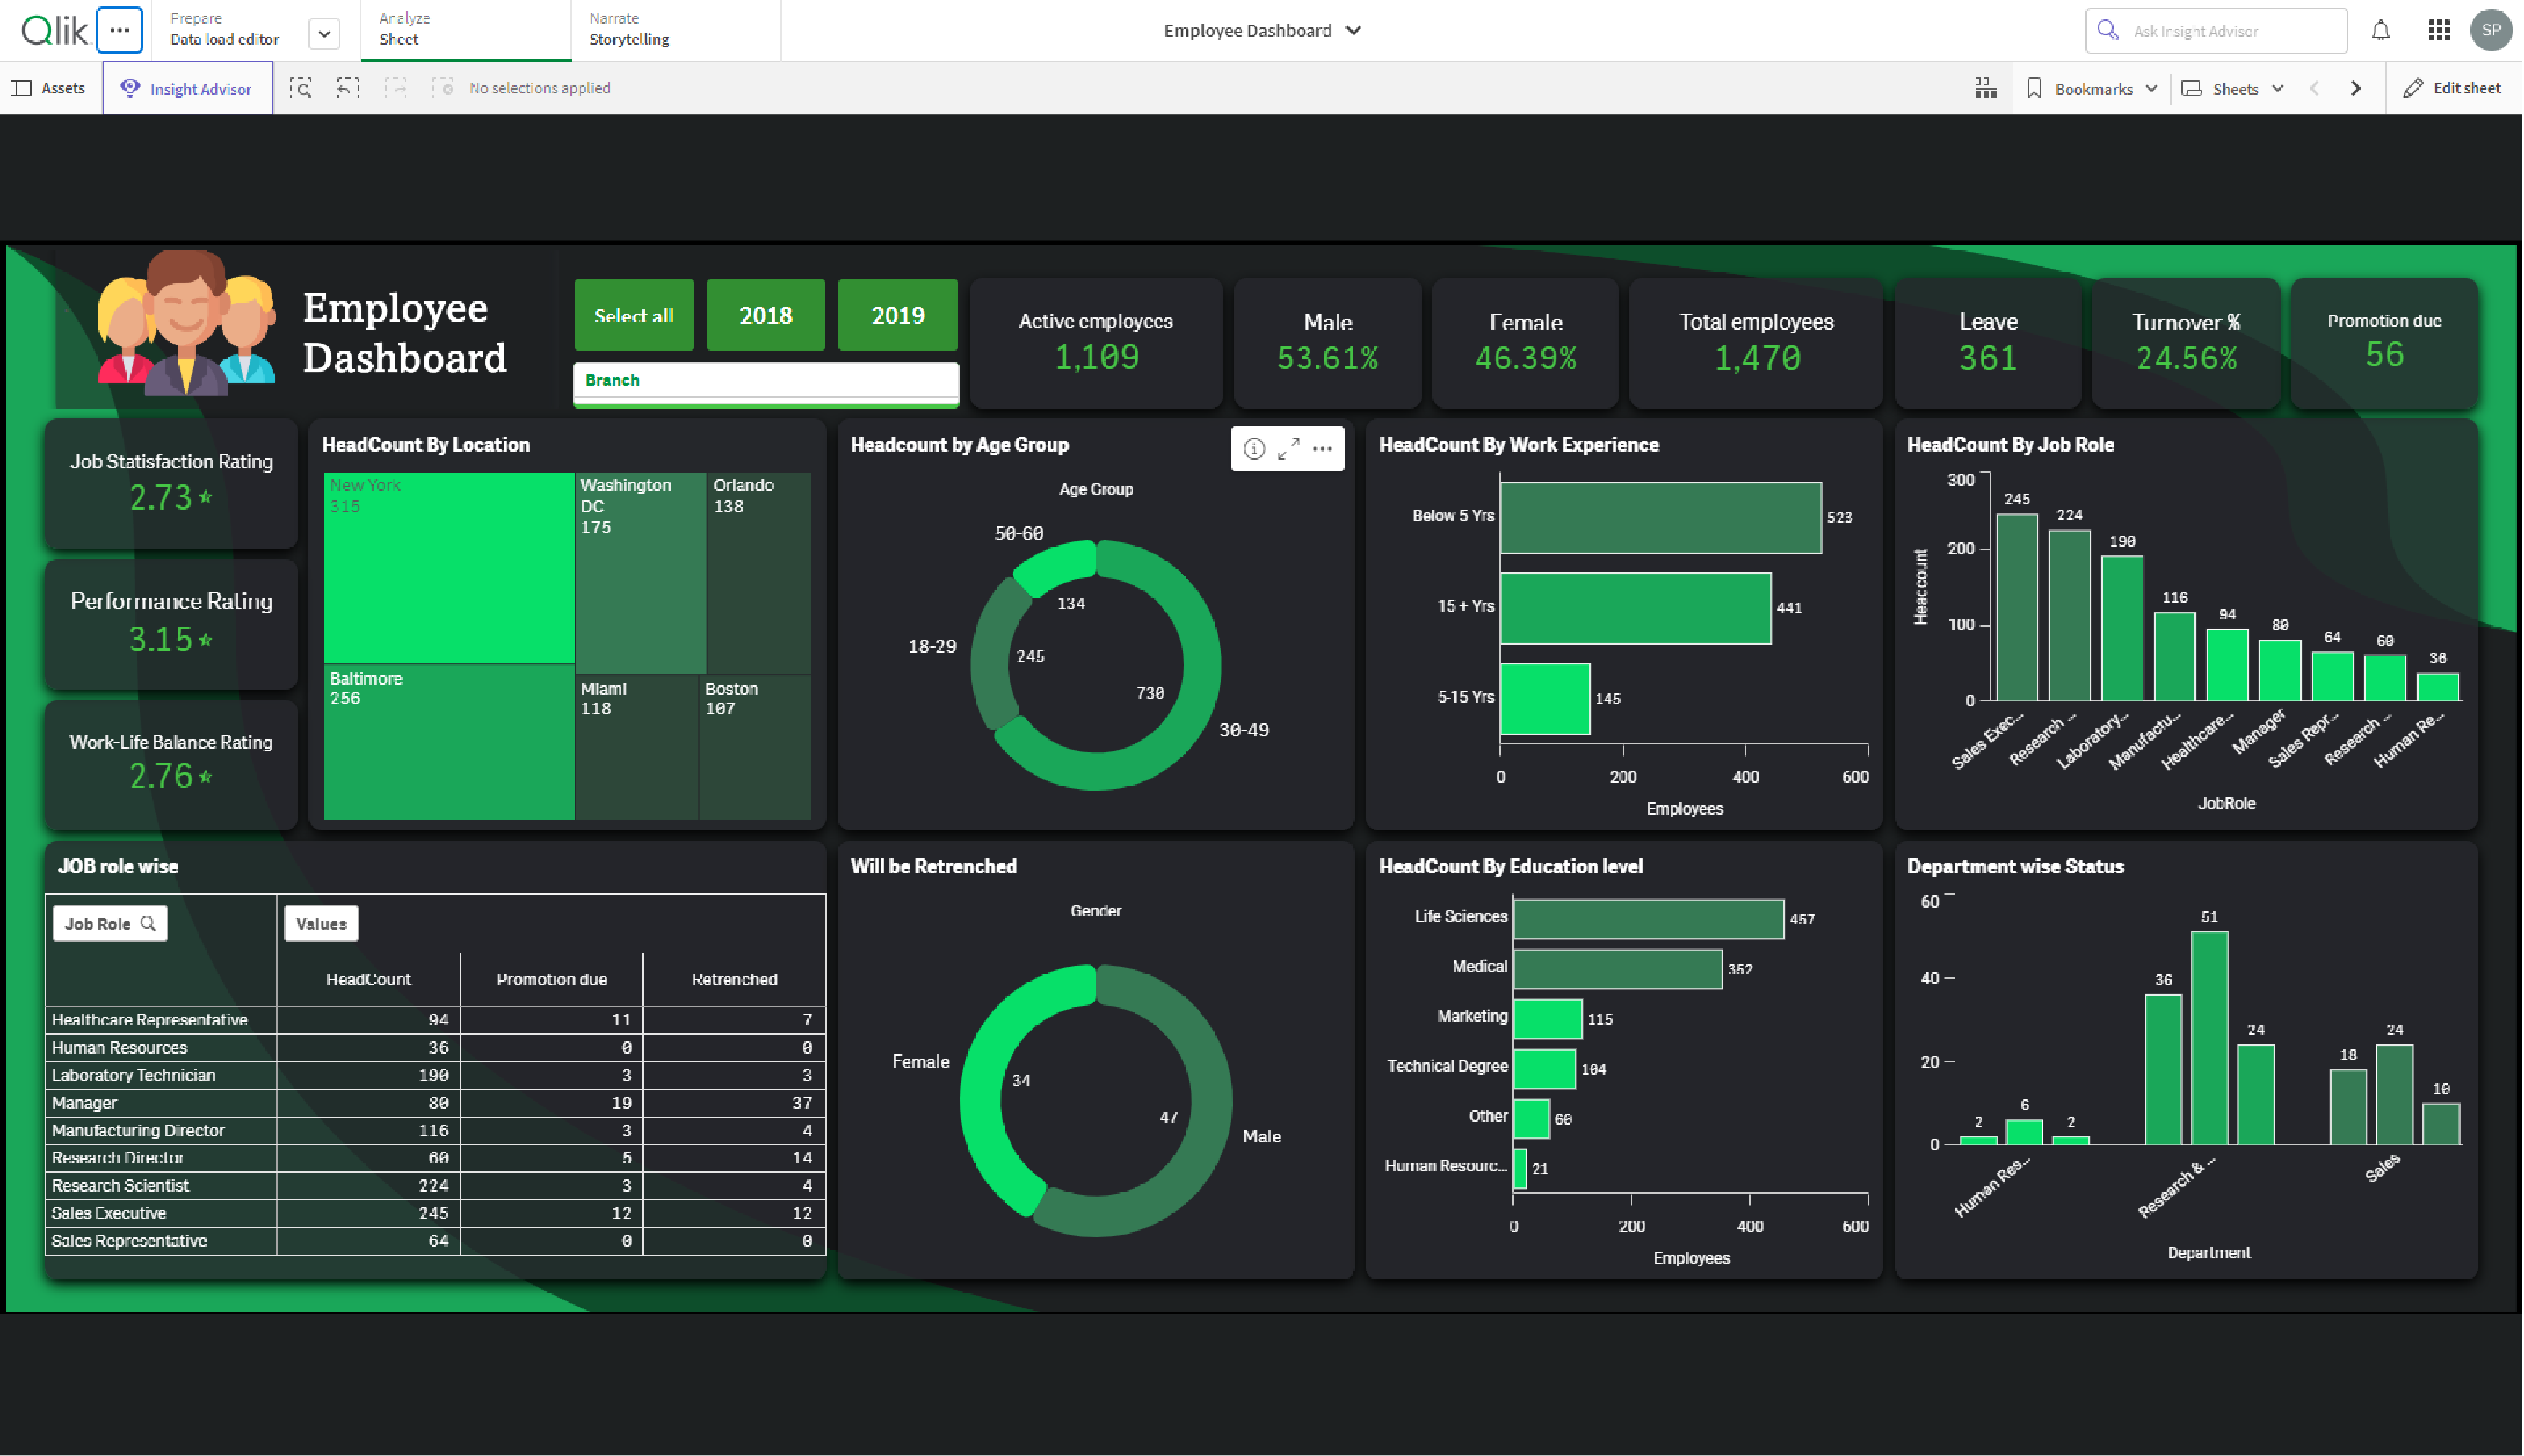This screenshot has height=1456, width=2524.
Task: Click the step back selection icon
Action: pyautogui.click(x=348, y=88)
